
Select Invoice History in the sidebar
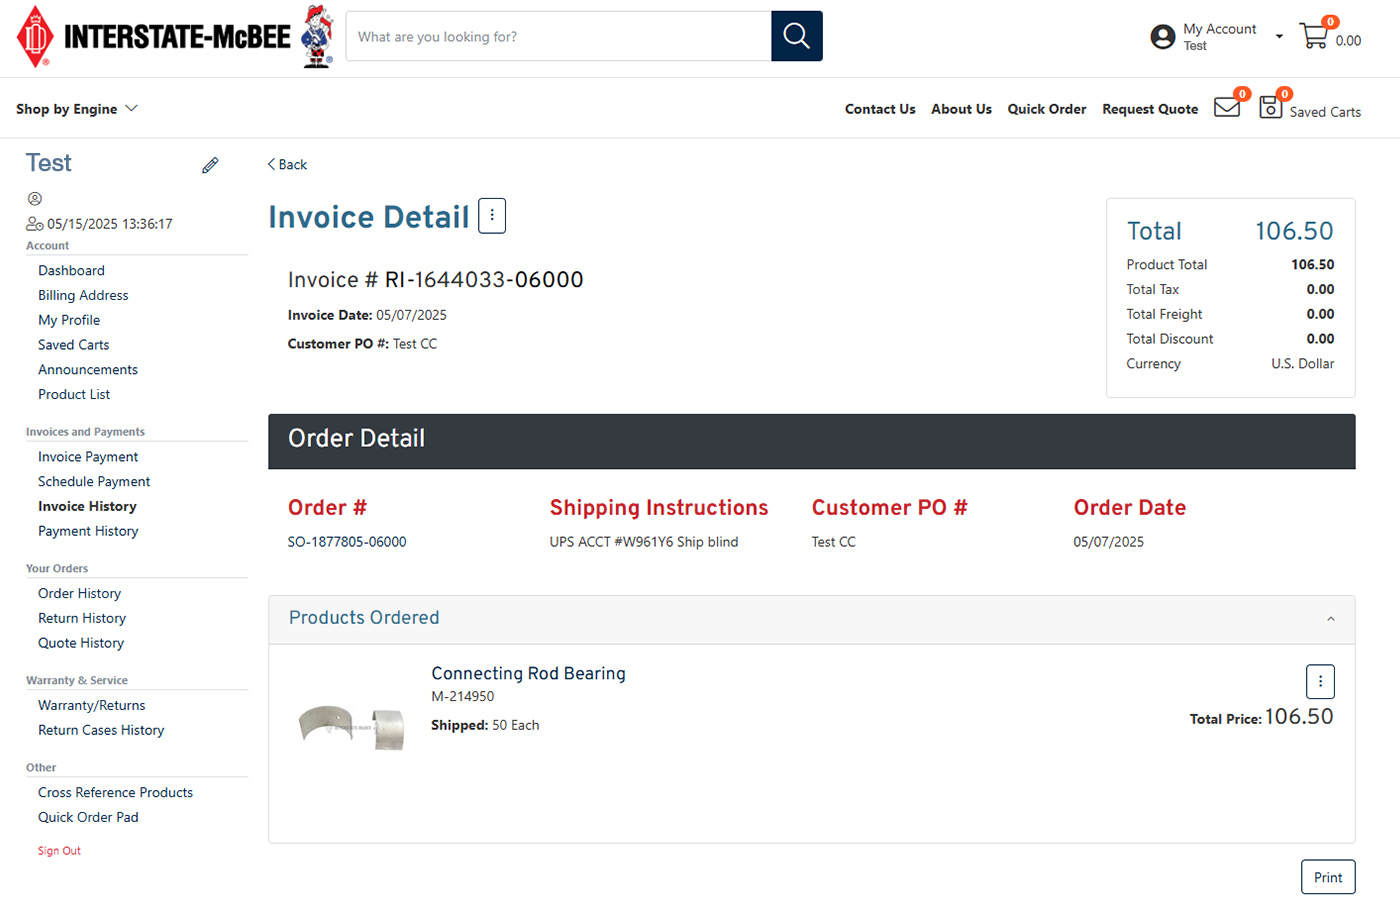point(87,507)
